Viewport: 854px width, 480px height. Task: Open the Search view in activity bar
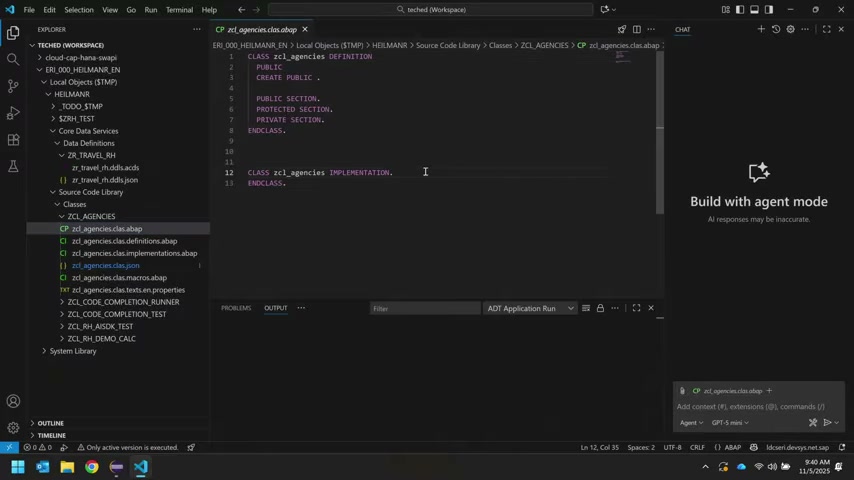(13, 59)
